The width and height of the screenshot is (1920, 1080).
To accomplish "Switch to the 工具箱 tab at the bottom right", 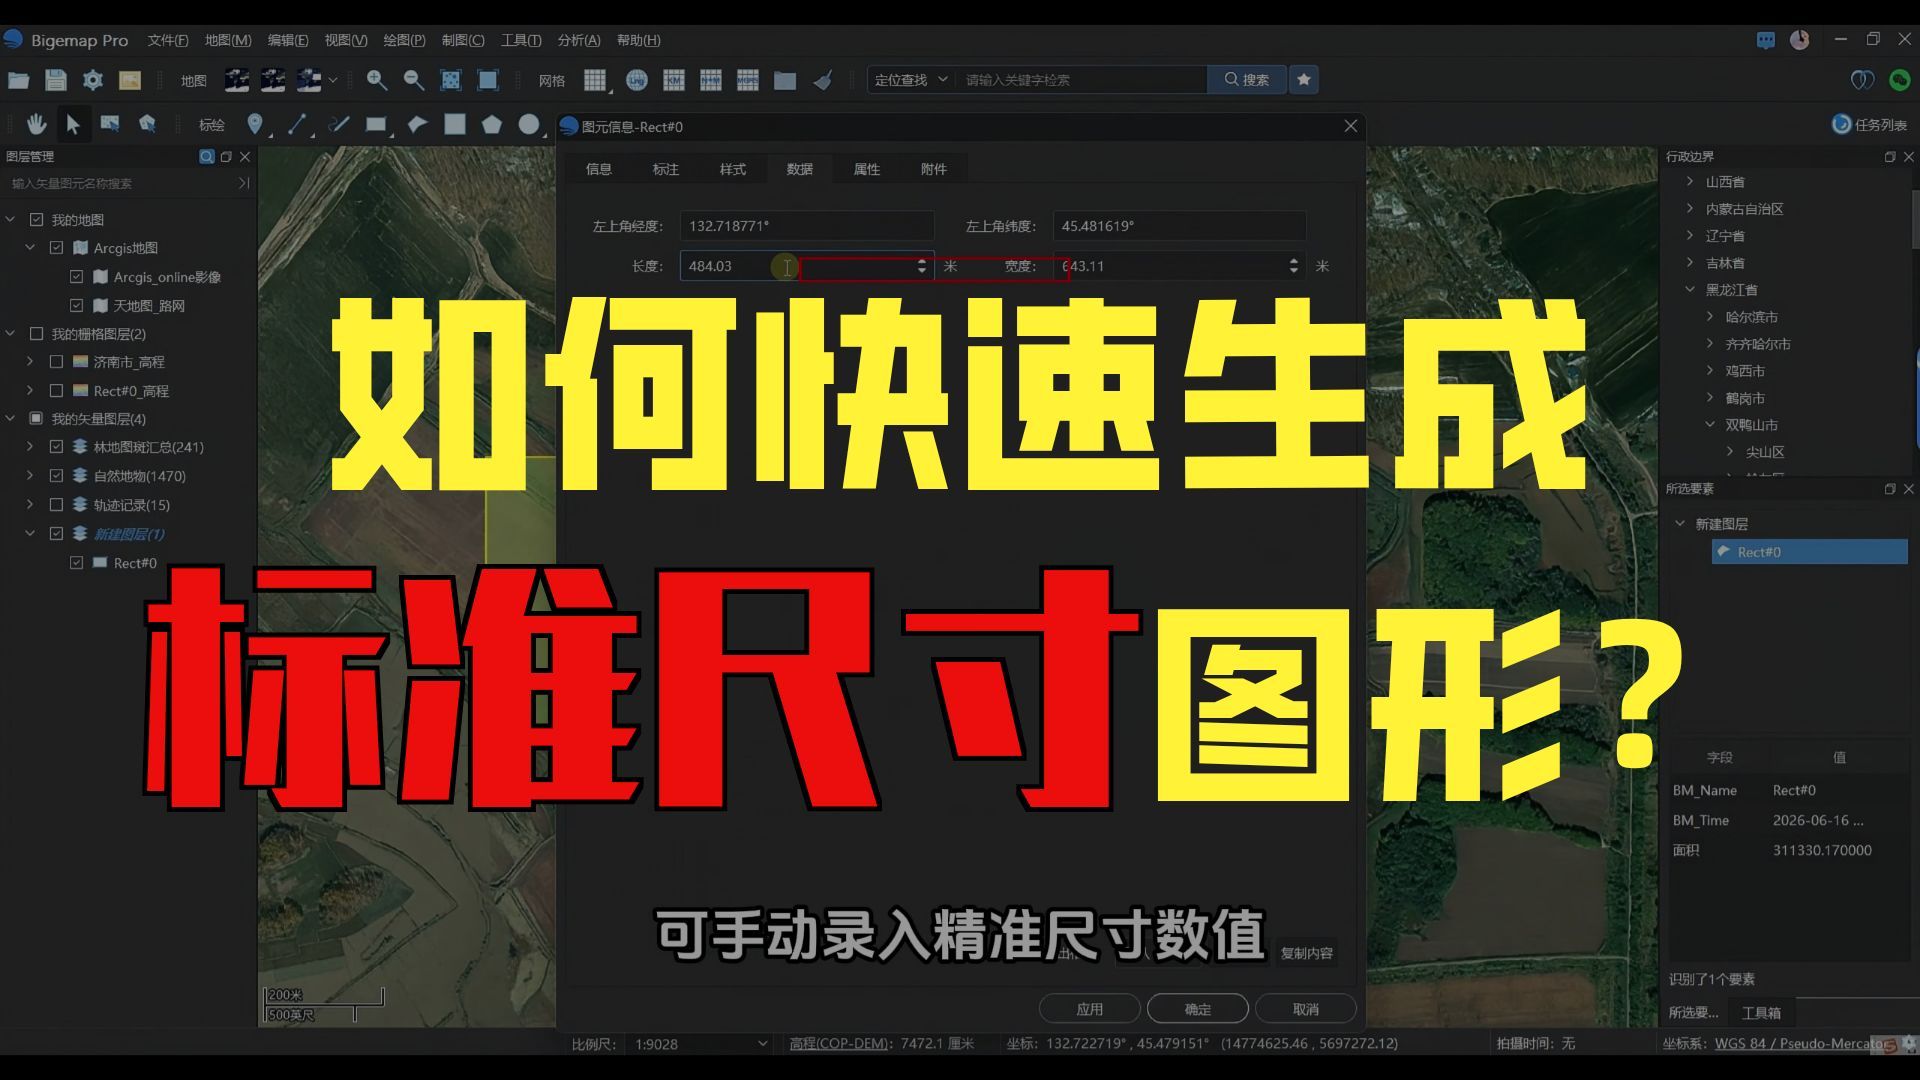I will (x=1761, y=1013).
